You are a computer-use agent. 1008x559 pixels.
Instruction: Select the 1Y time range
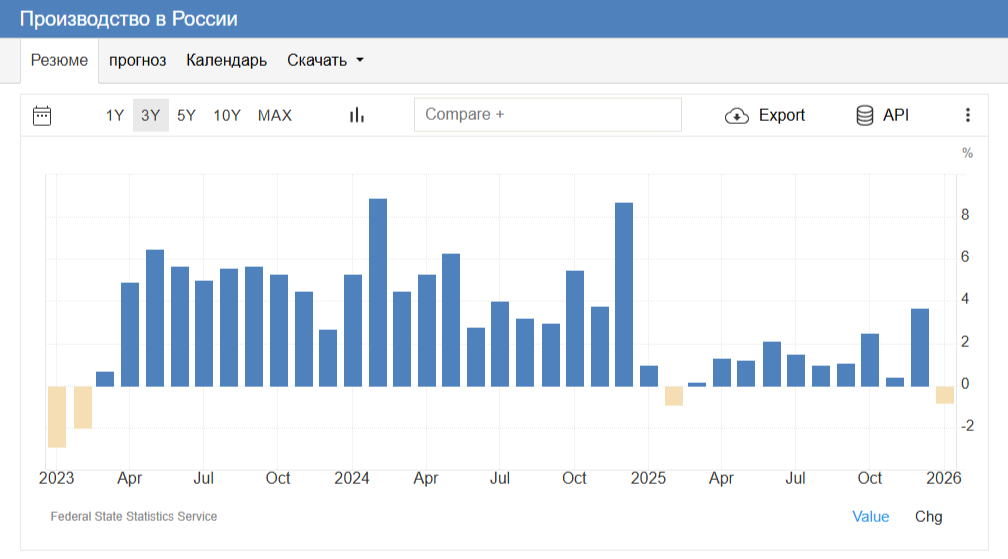114,116
